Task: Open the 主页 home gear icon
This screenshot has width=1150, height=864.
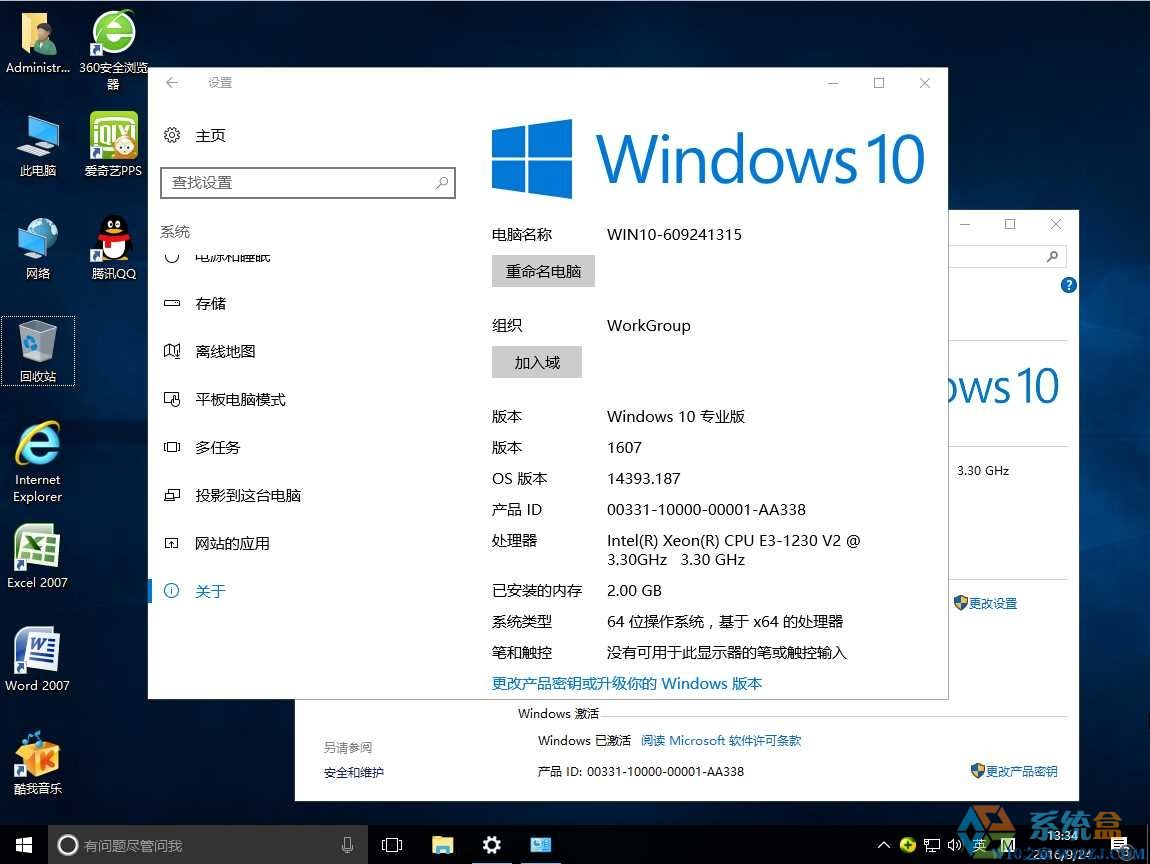Action: (x=172, y=135)
